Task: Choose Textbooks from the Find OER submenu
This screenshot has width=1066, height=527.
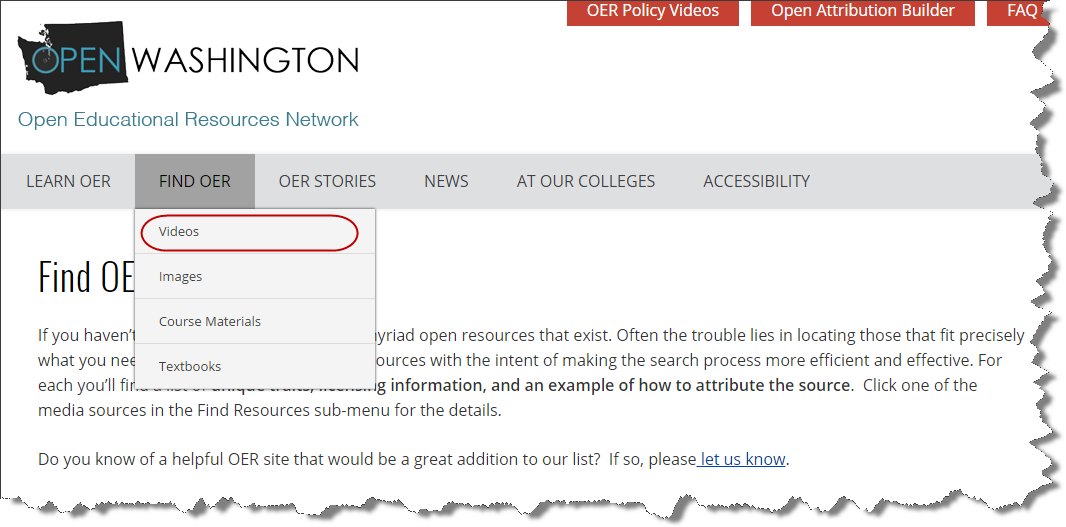Action: (x=255, y=366)
